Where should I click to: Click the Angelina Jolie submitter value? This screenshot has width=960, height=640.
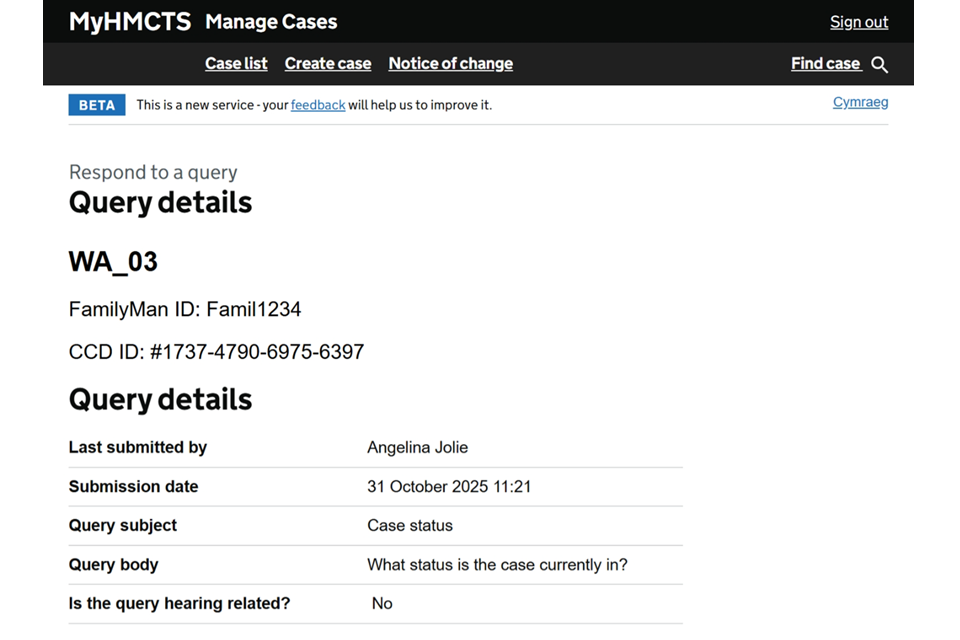(x=417, y=447)
